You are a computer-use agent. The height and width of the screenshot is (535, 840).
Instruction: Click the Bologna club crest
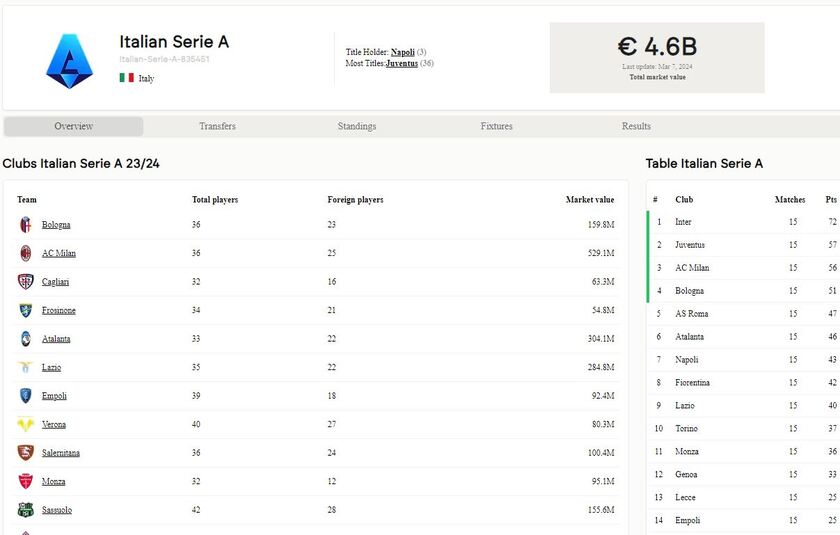tap(26, 225)
